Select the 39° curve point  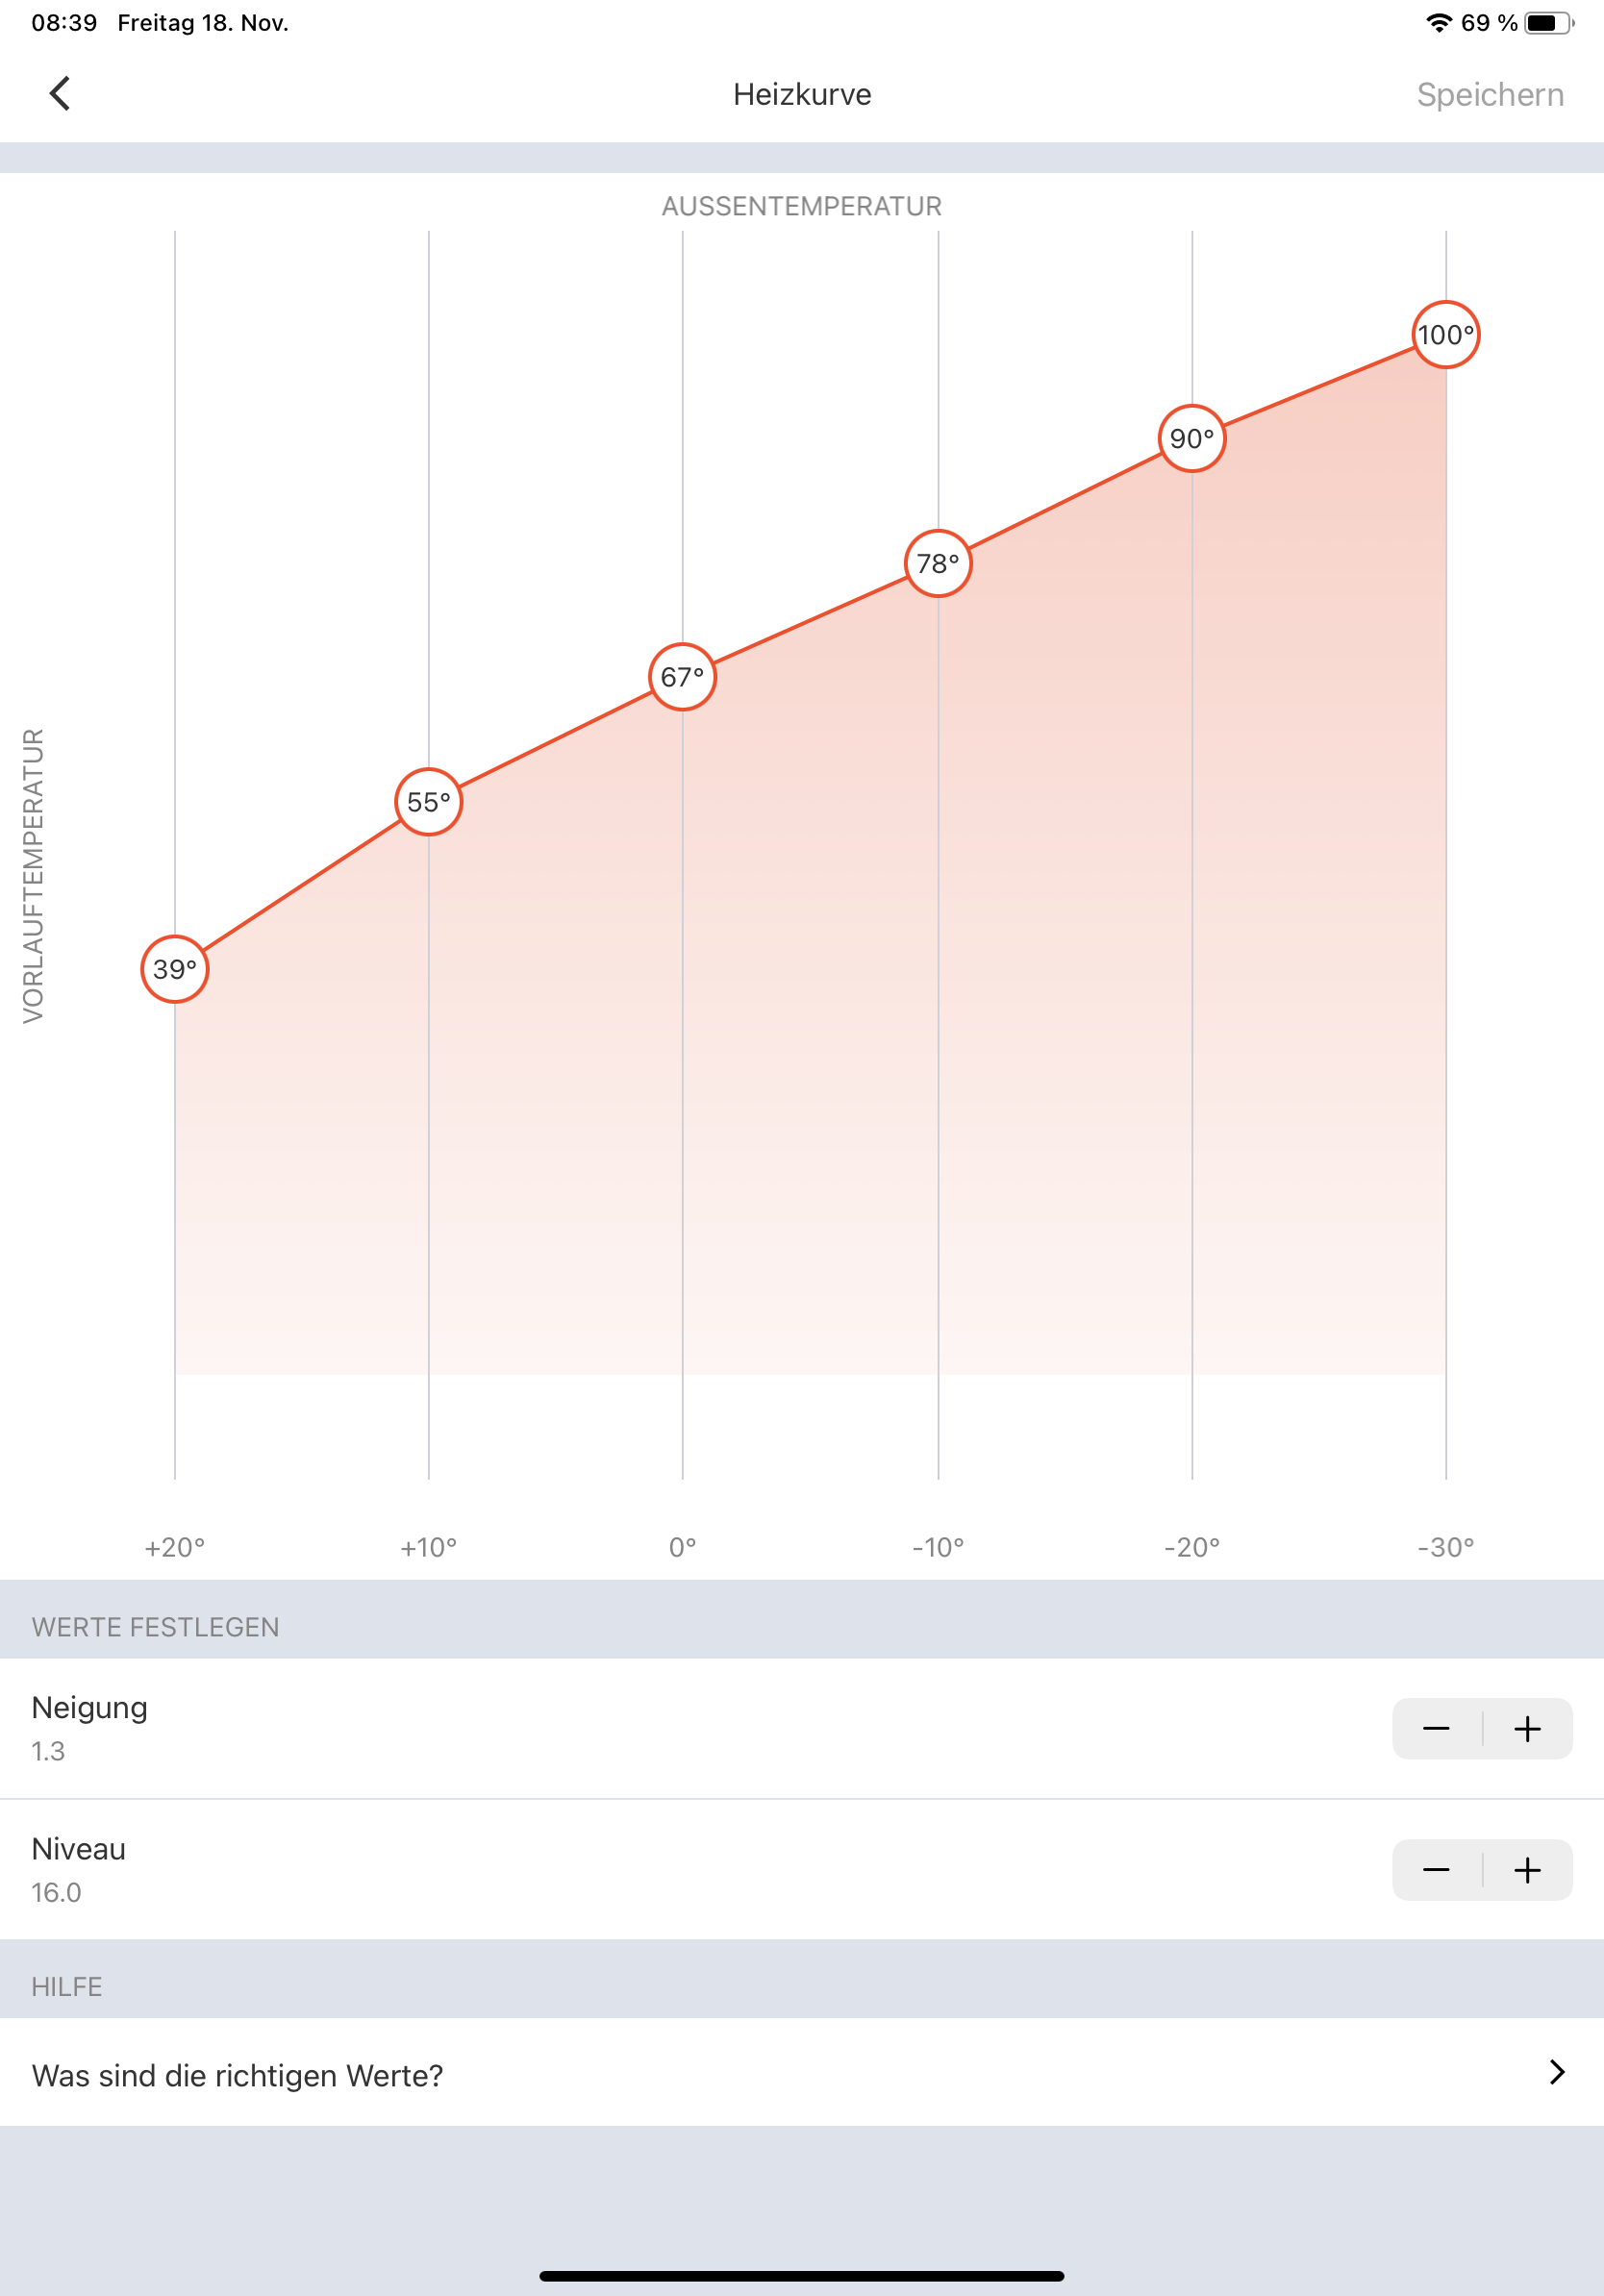[x=175, y=969]
